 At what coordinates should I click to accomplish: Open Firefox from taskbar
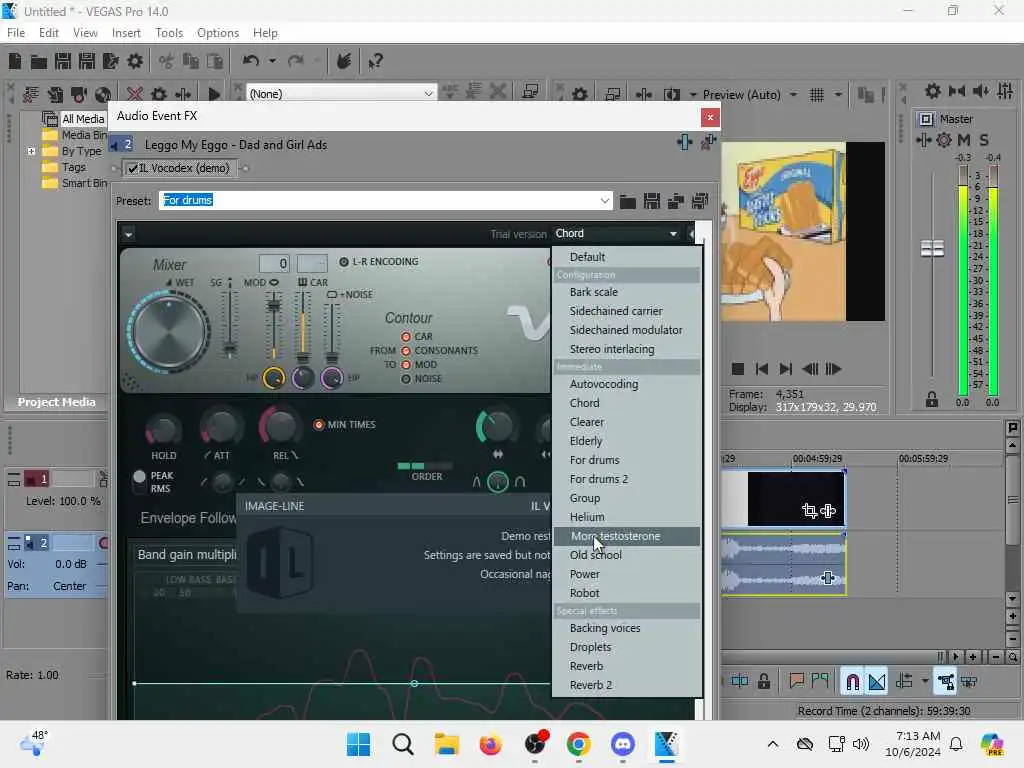tap(490, 744)
